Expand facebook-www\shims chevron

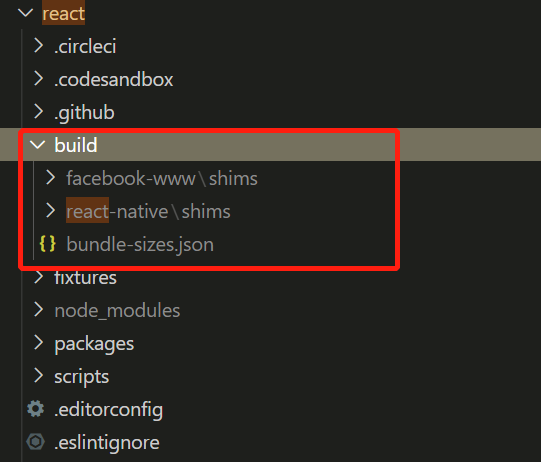pyautogui.click(x=51, y=178)
